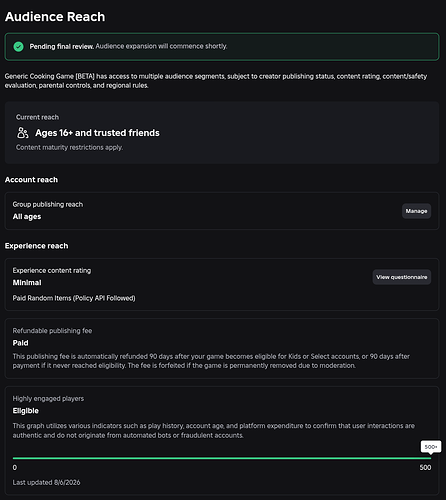Click the 'Refundable publishing fee' label
This screenshot has height=500, width=446.
[x=52, y=331]
